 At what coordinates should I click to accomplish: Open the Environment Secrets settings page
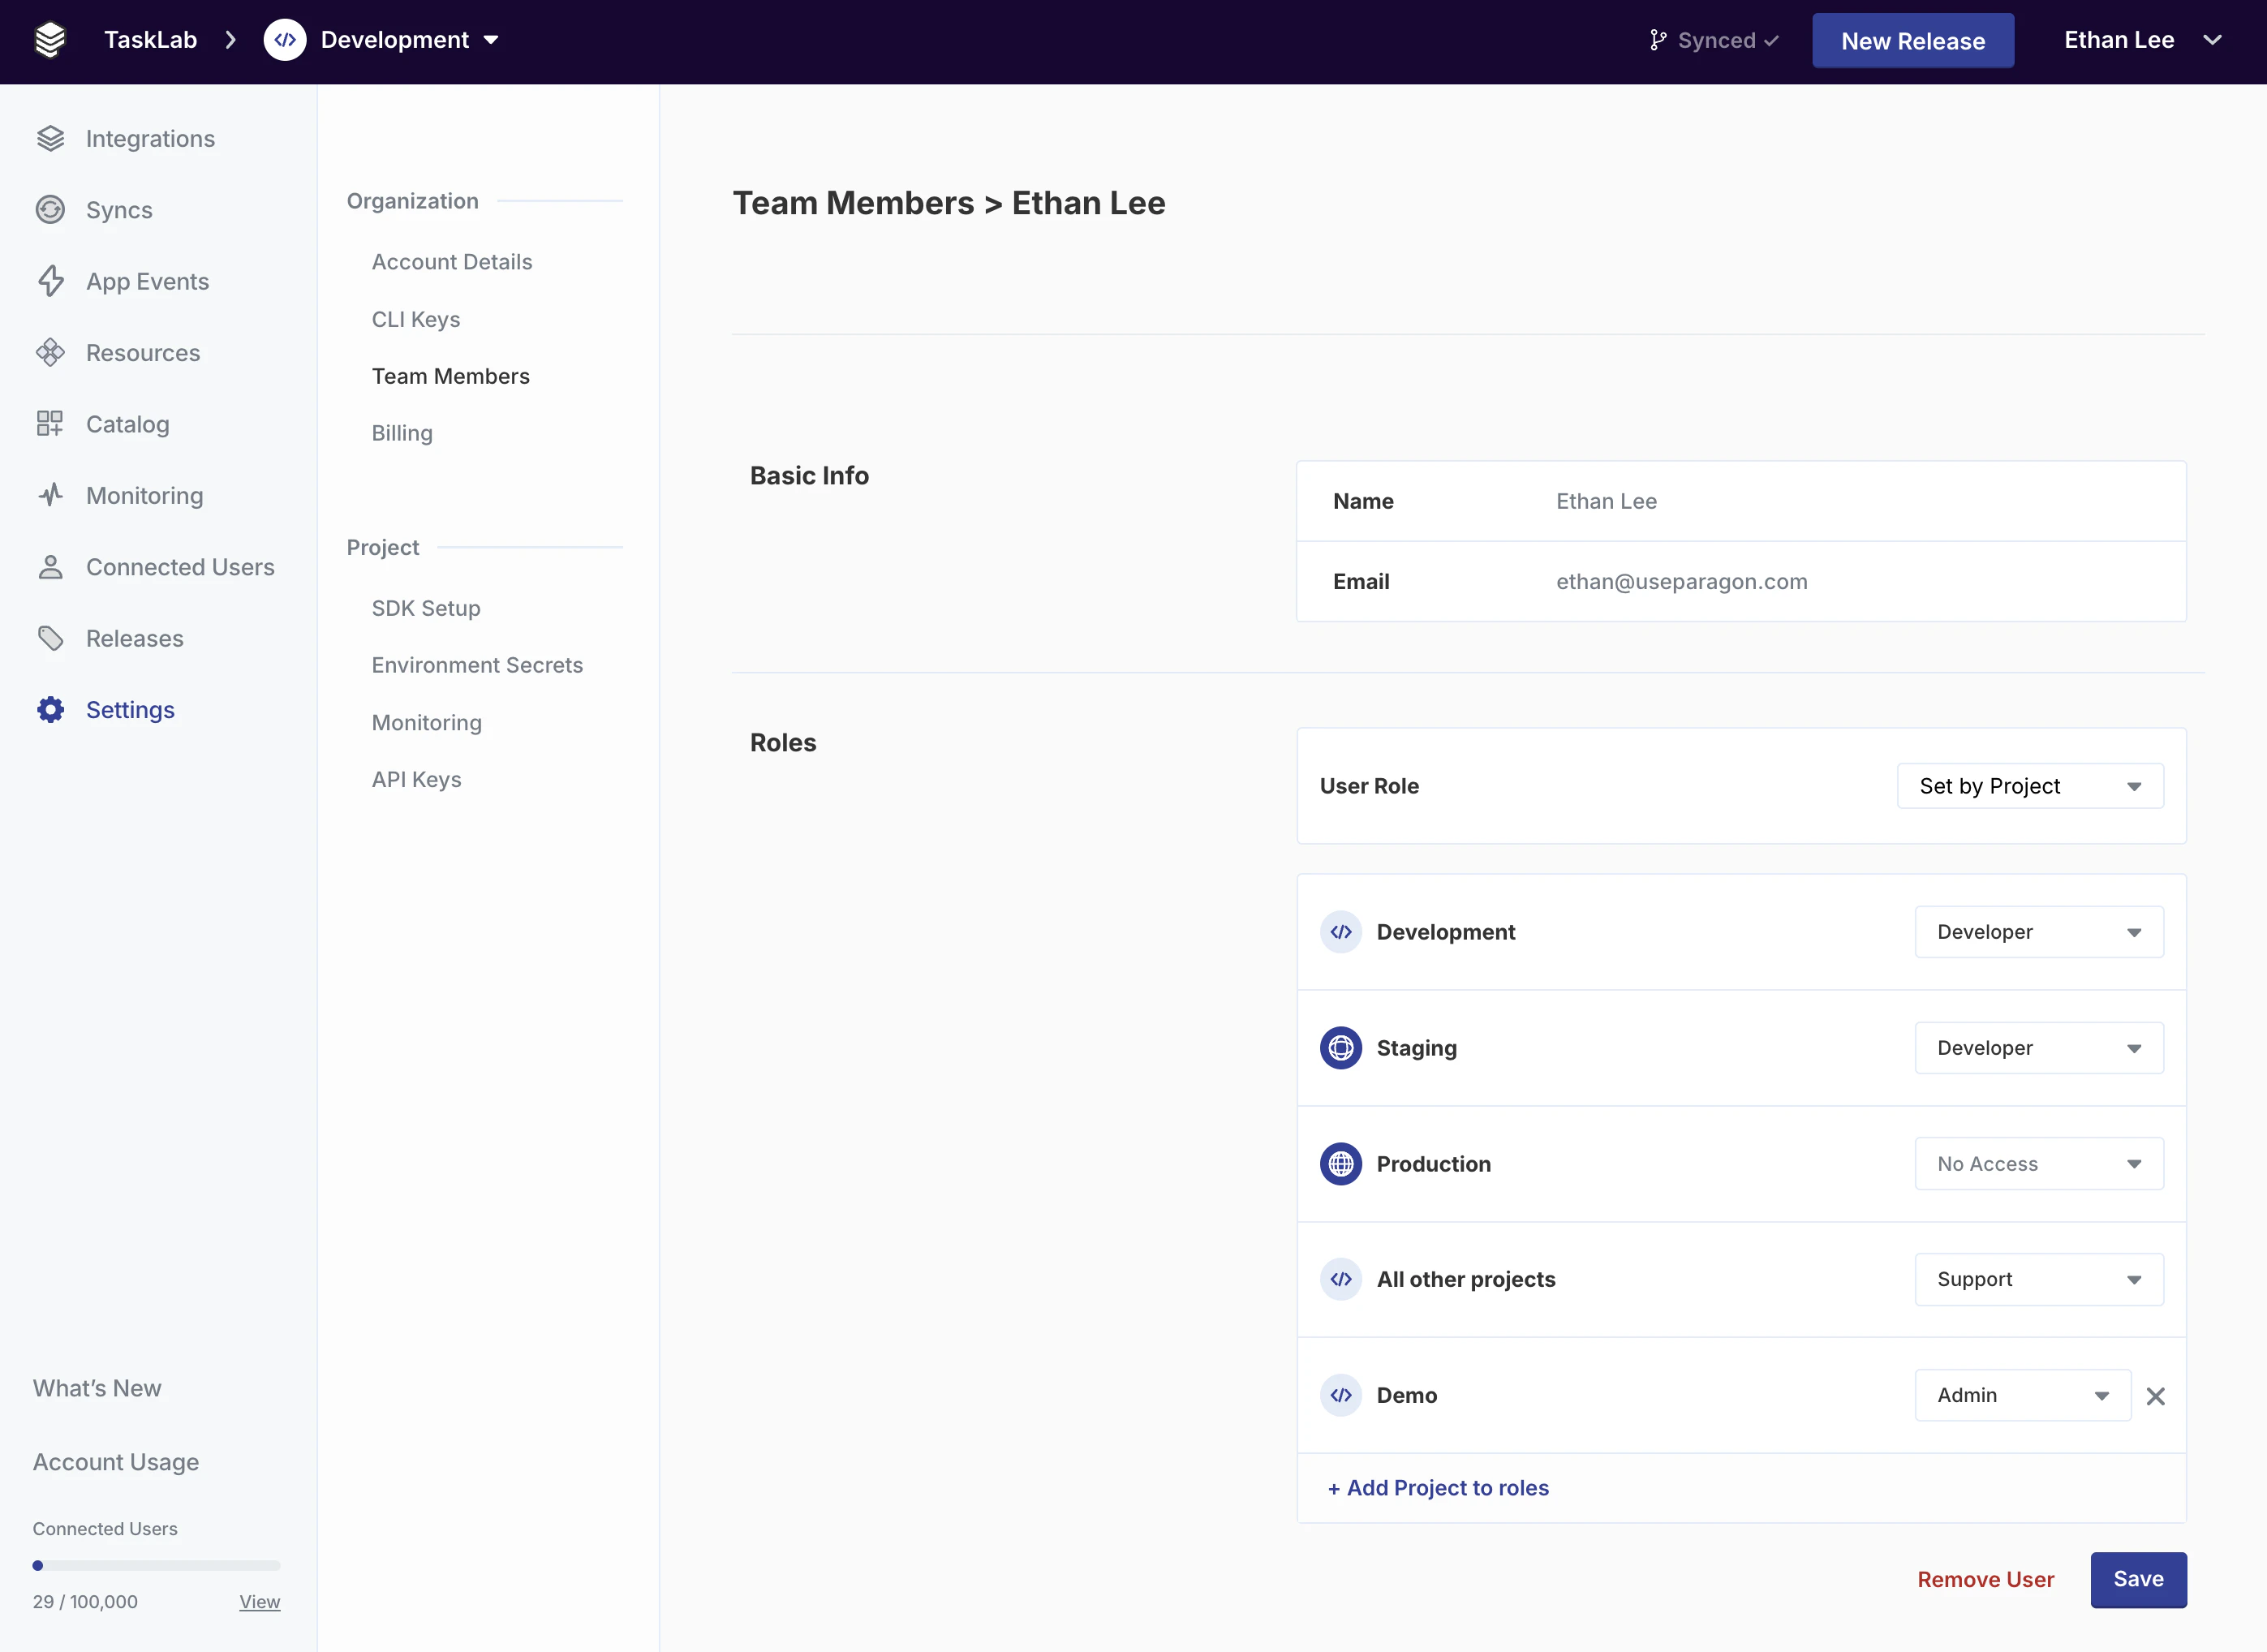(x=477, y=665)
